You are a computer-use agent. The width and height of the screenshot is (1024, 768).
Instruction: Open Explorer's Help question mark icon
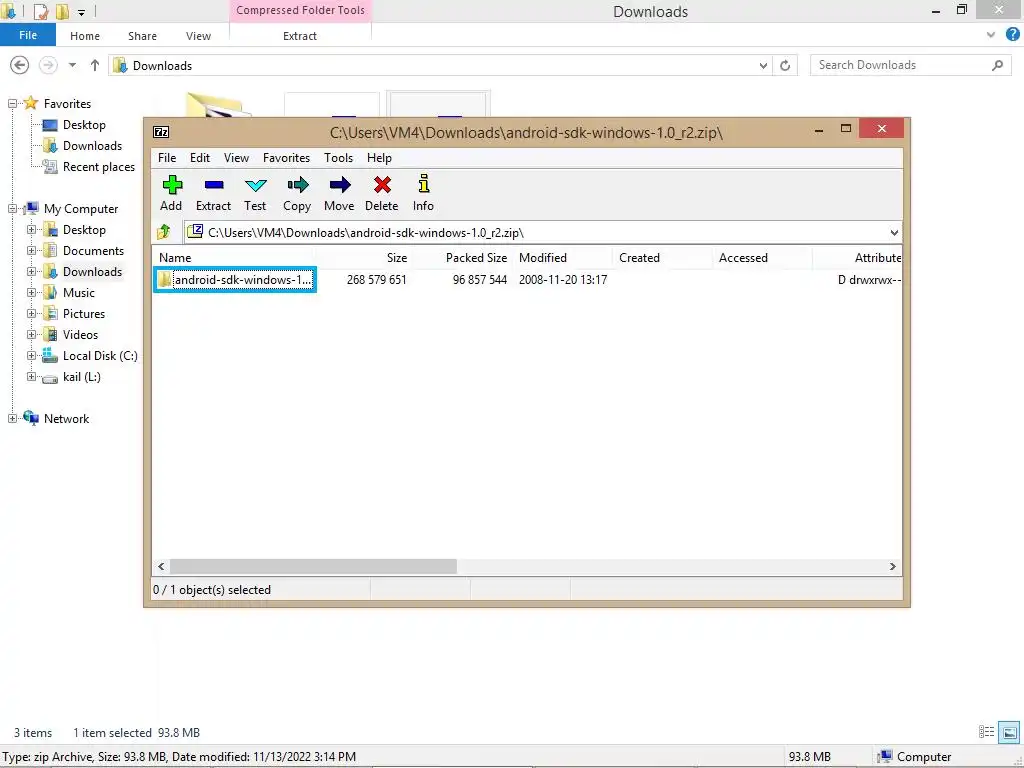(1012, 35)
